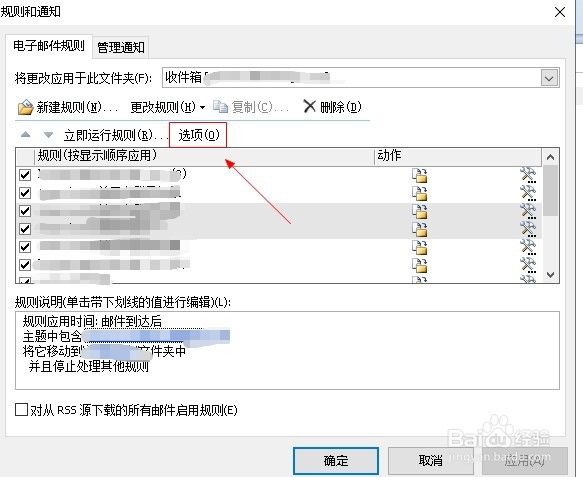
Task: Click the 应用(A) apply button
Action: (x=525, y=461)
